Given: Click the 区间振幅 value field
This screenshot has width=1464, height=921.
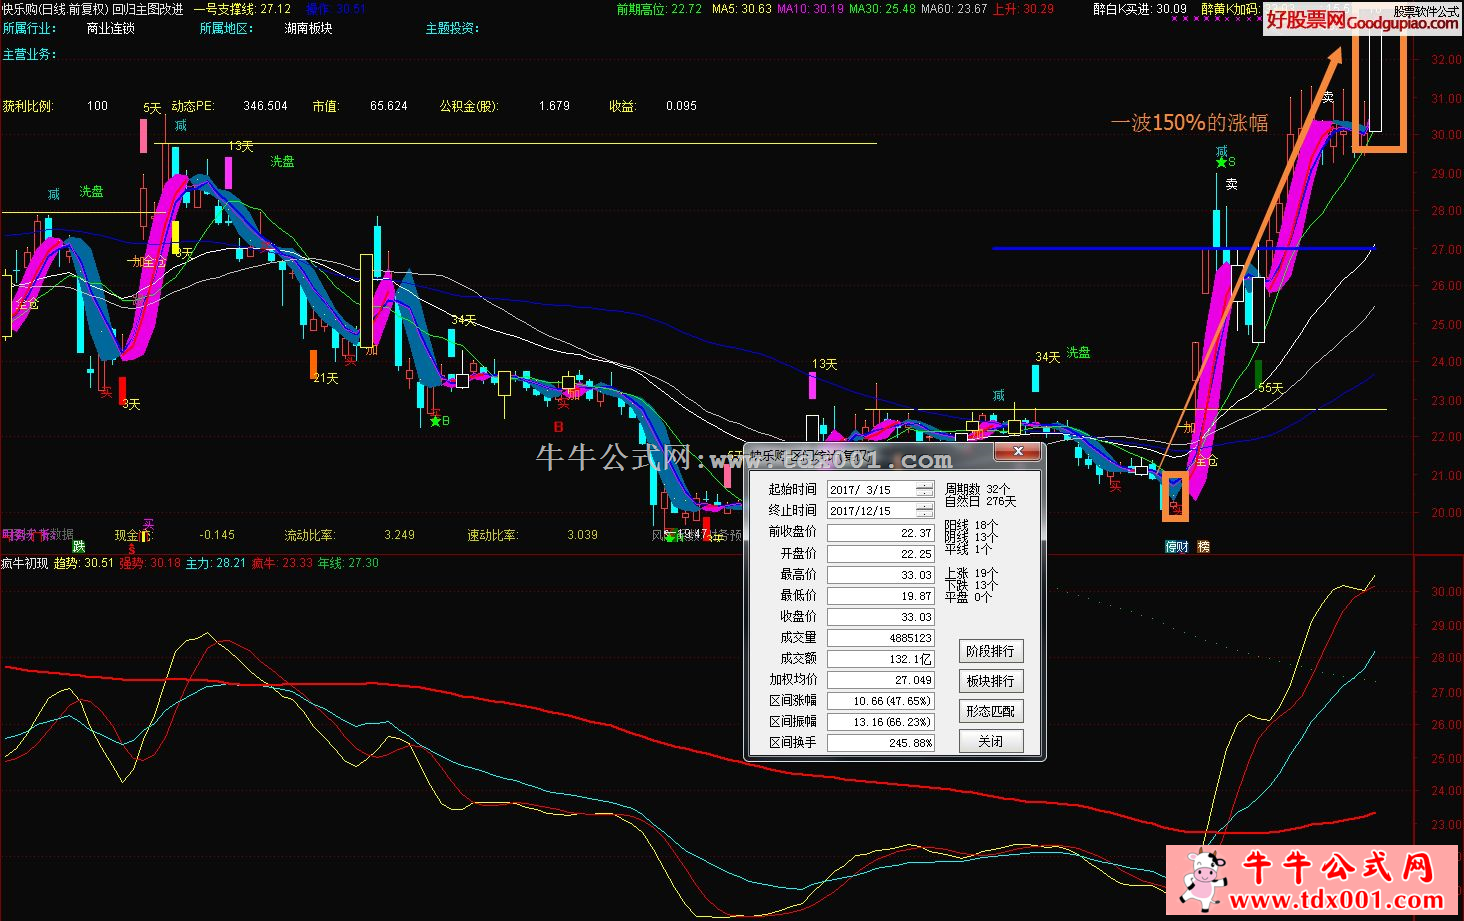Looking at the screenshot, I should coord(881,722).
